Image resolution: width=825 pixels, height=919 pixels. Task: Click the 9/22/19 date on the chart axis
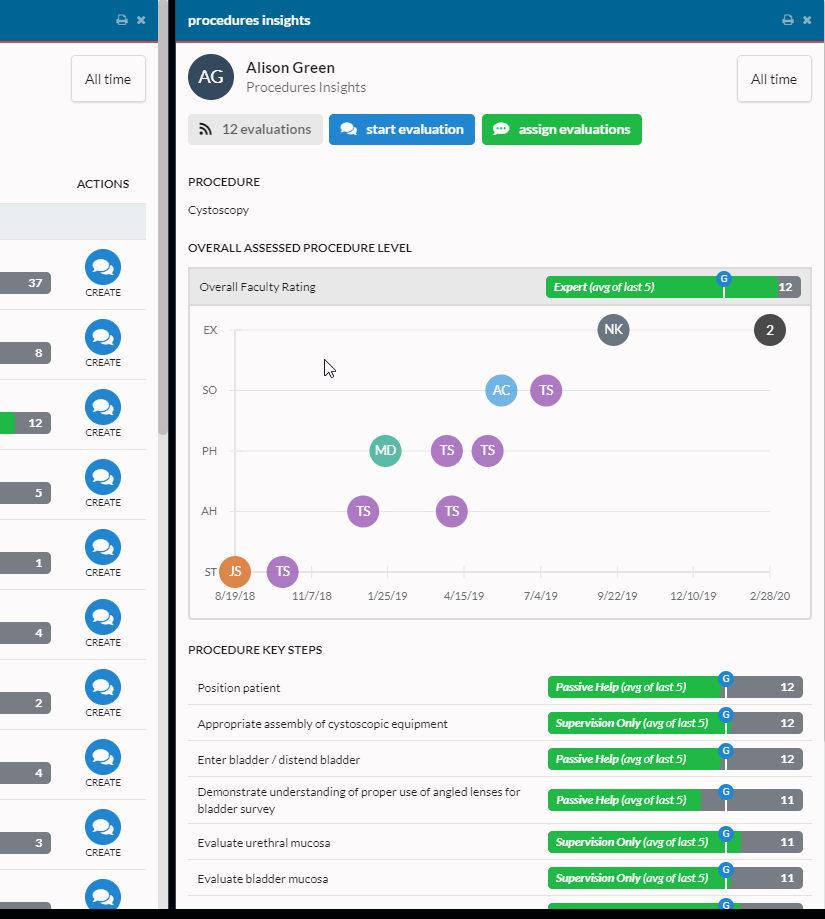tap(617, 596)
